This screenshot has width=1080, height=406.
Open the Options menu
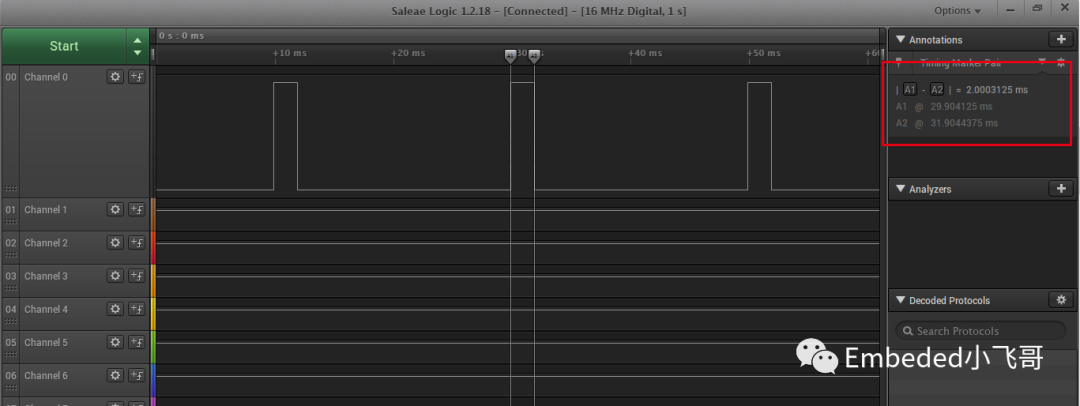coord(957,11)
